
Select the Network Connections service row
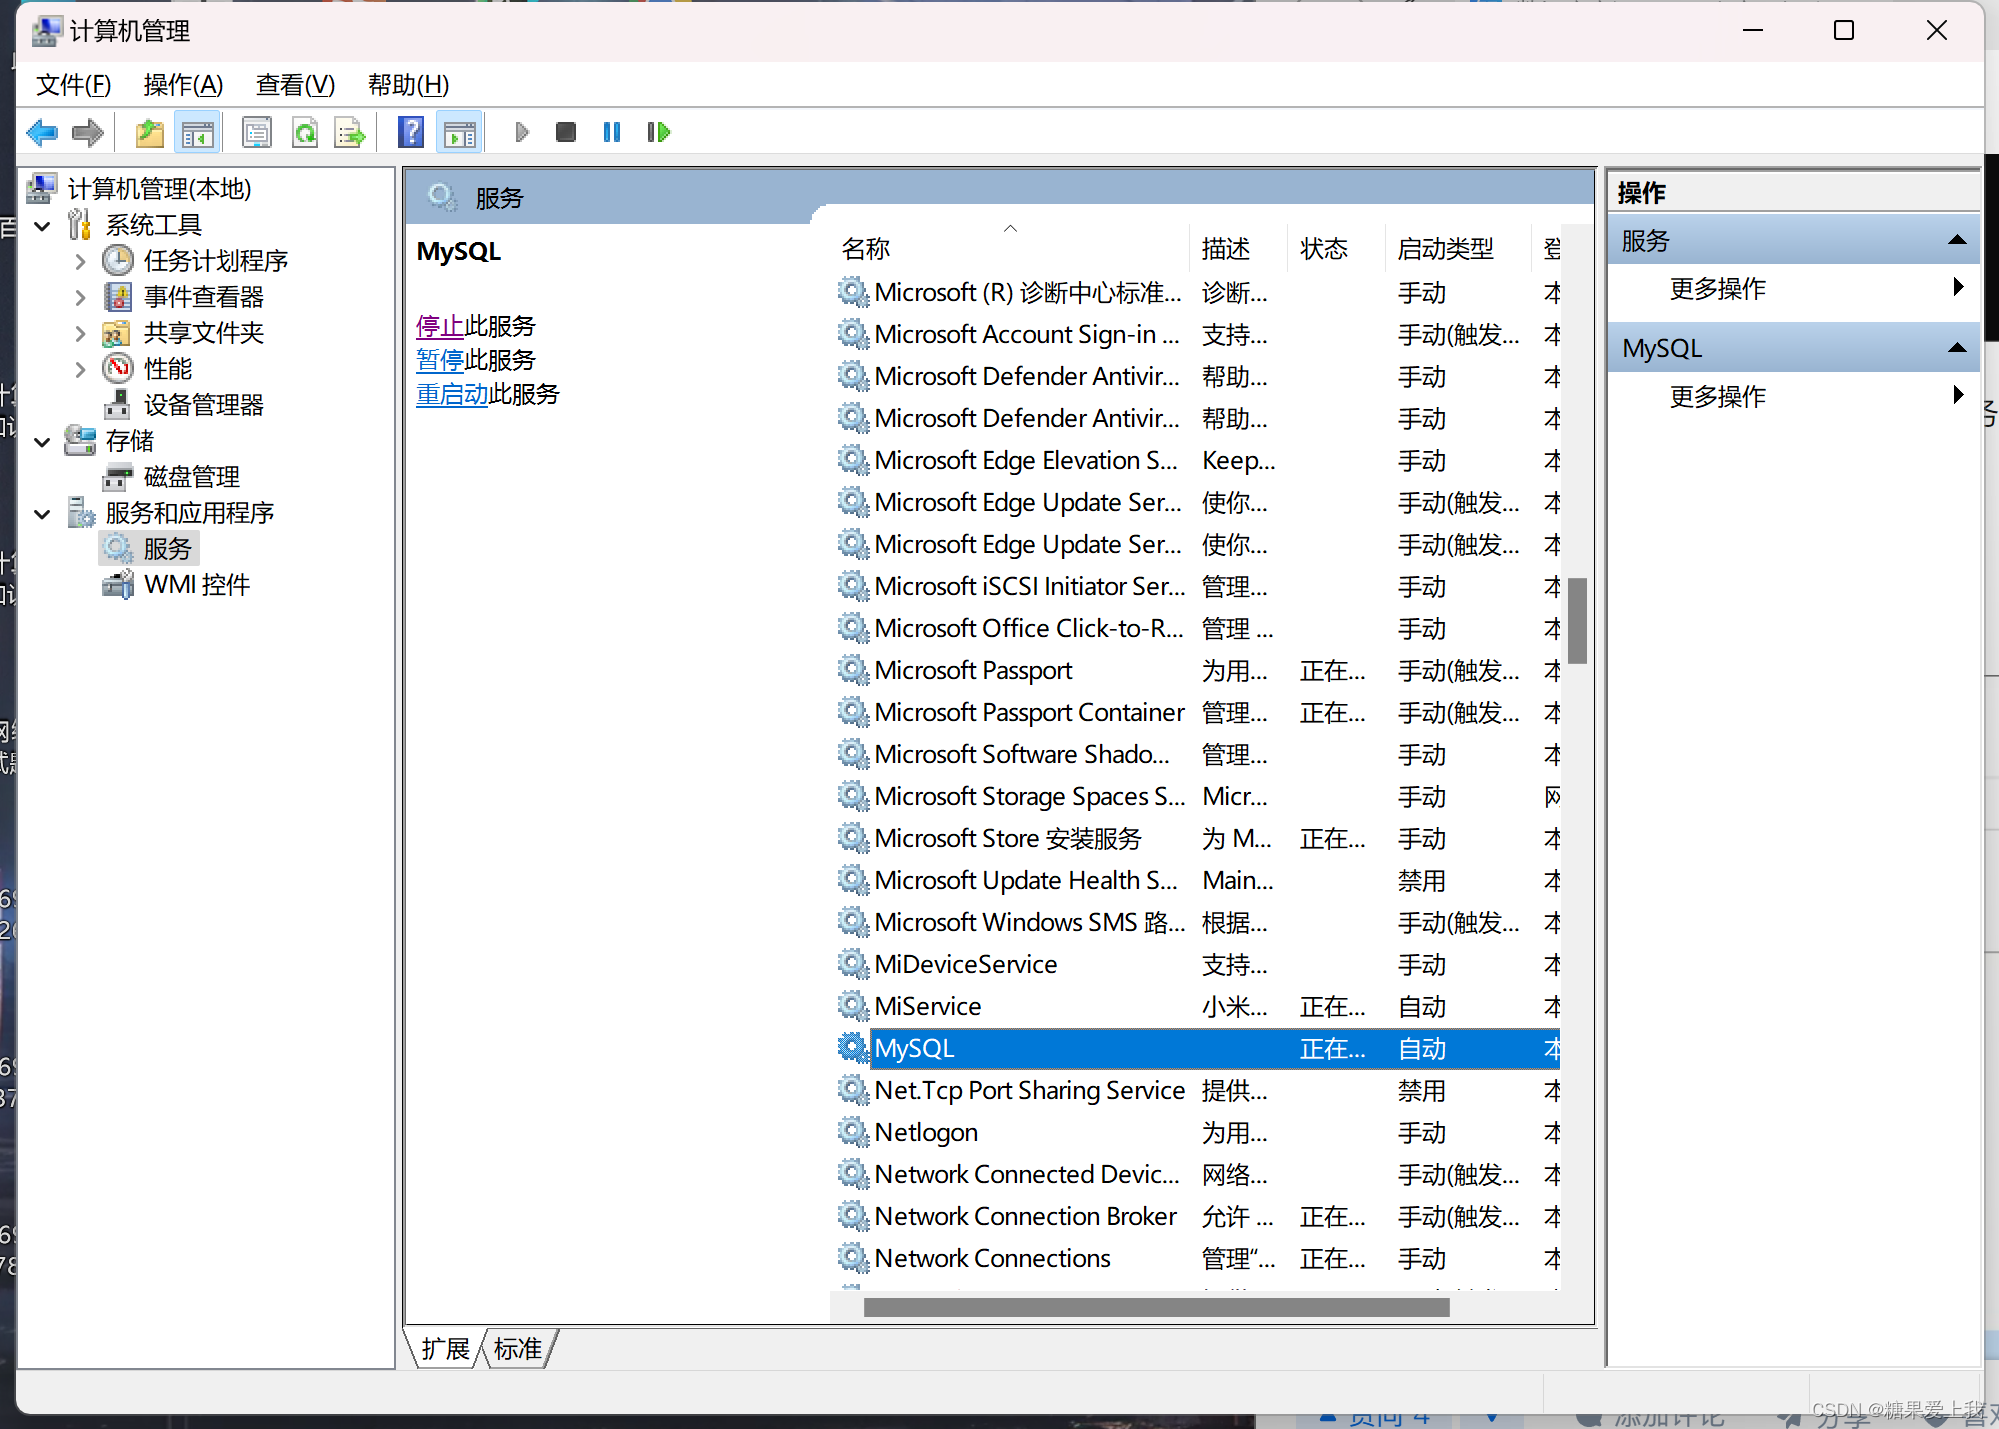click(x=1198, y=1258)
